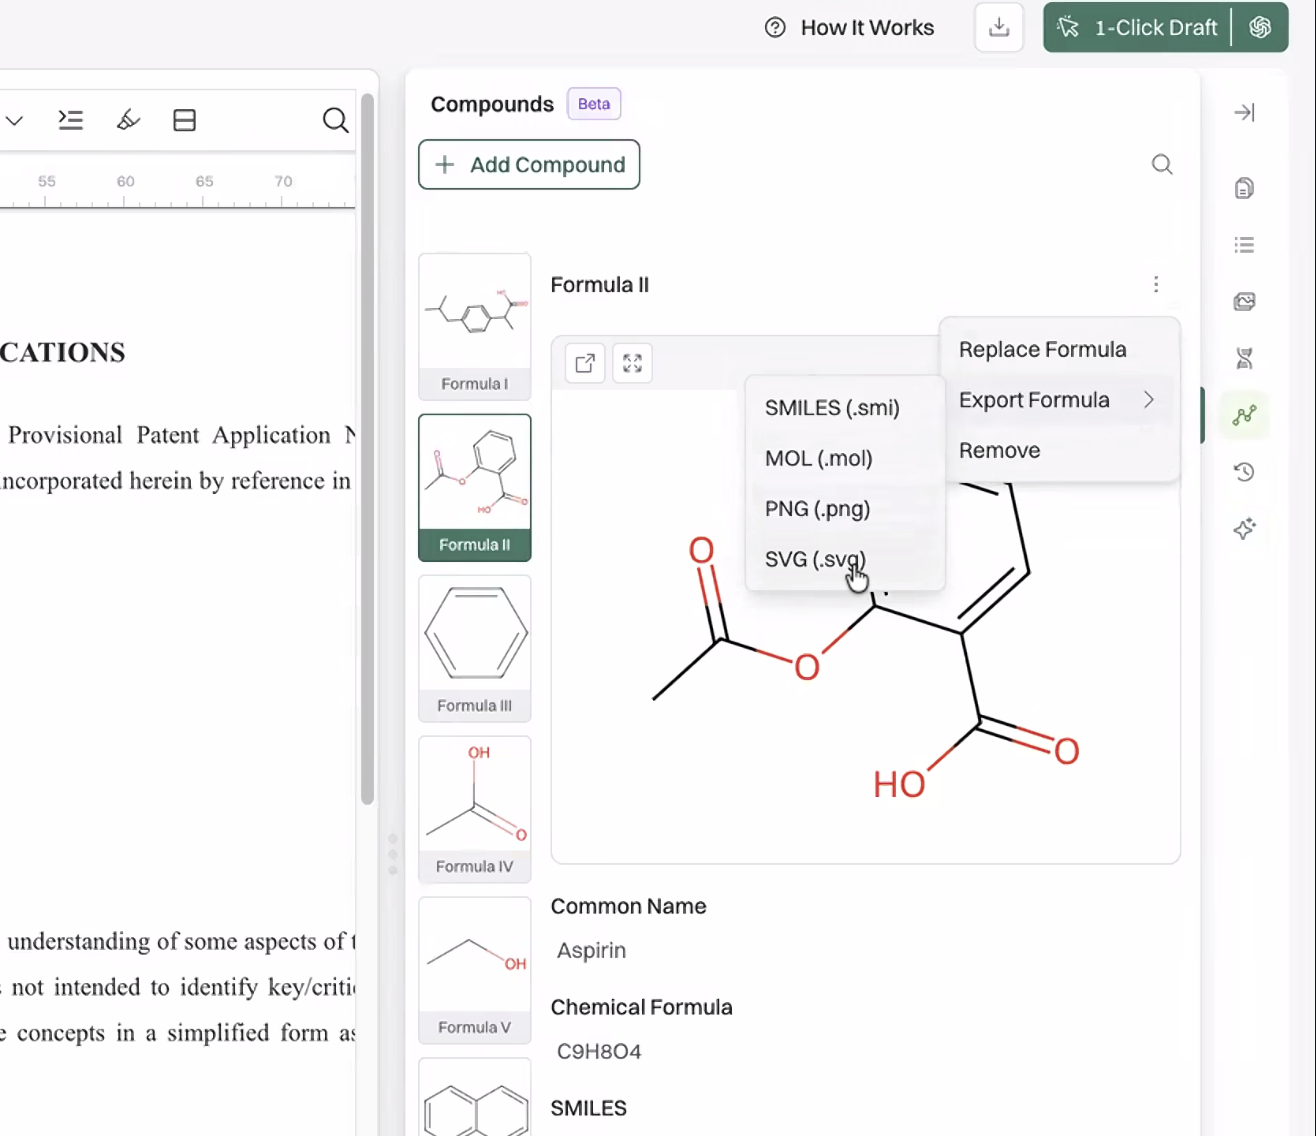Click the panel resize drag handle dots
Viewport: 1316px width, 1136px height.
(392, 854)
